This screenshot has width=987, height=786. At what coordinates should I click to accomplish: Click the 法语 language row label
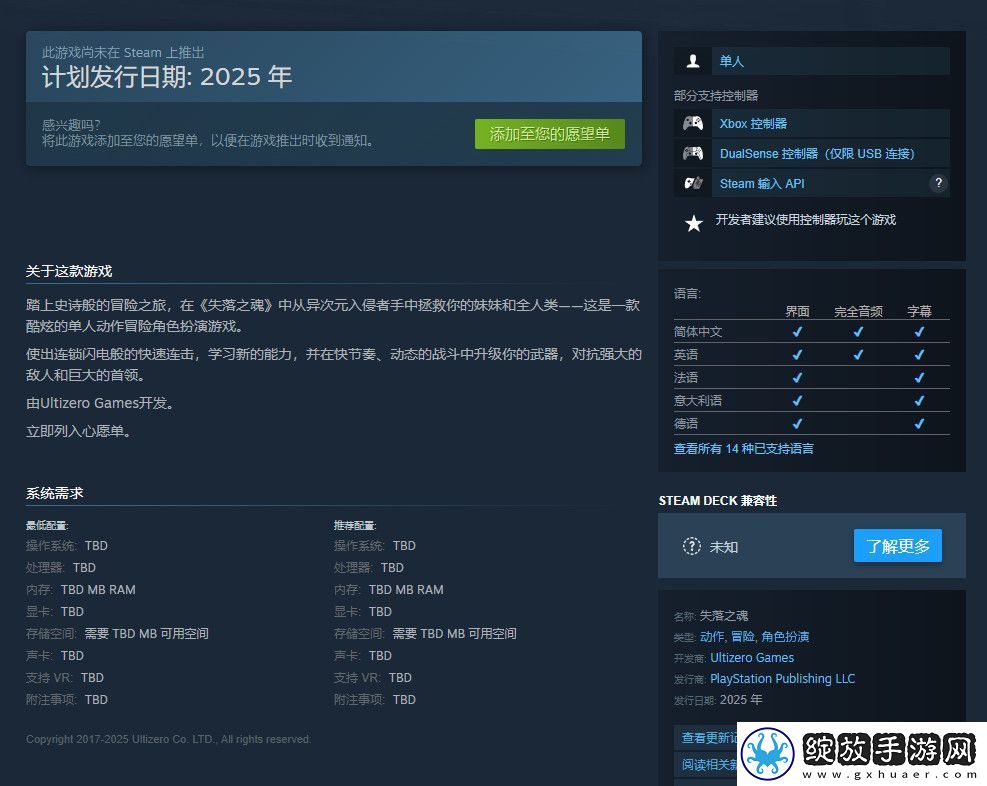(x=685, y=378)
